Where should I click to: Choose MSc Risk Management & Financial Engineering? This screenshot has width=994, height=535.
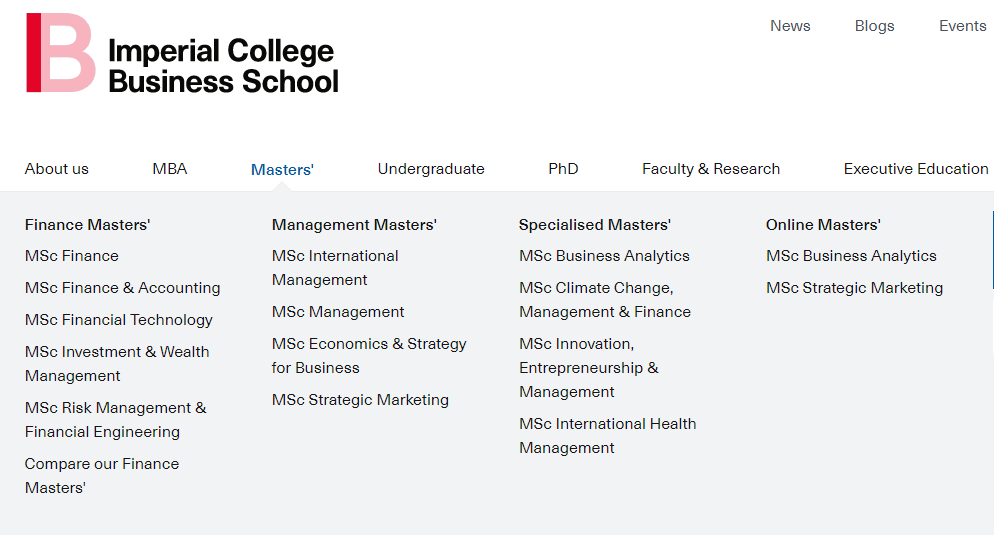tap(115, 420)
